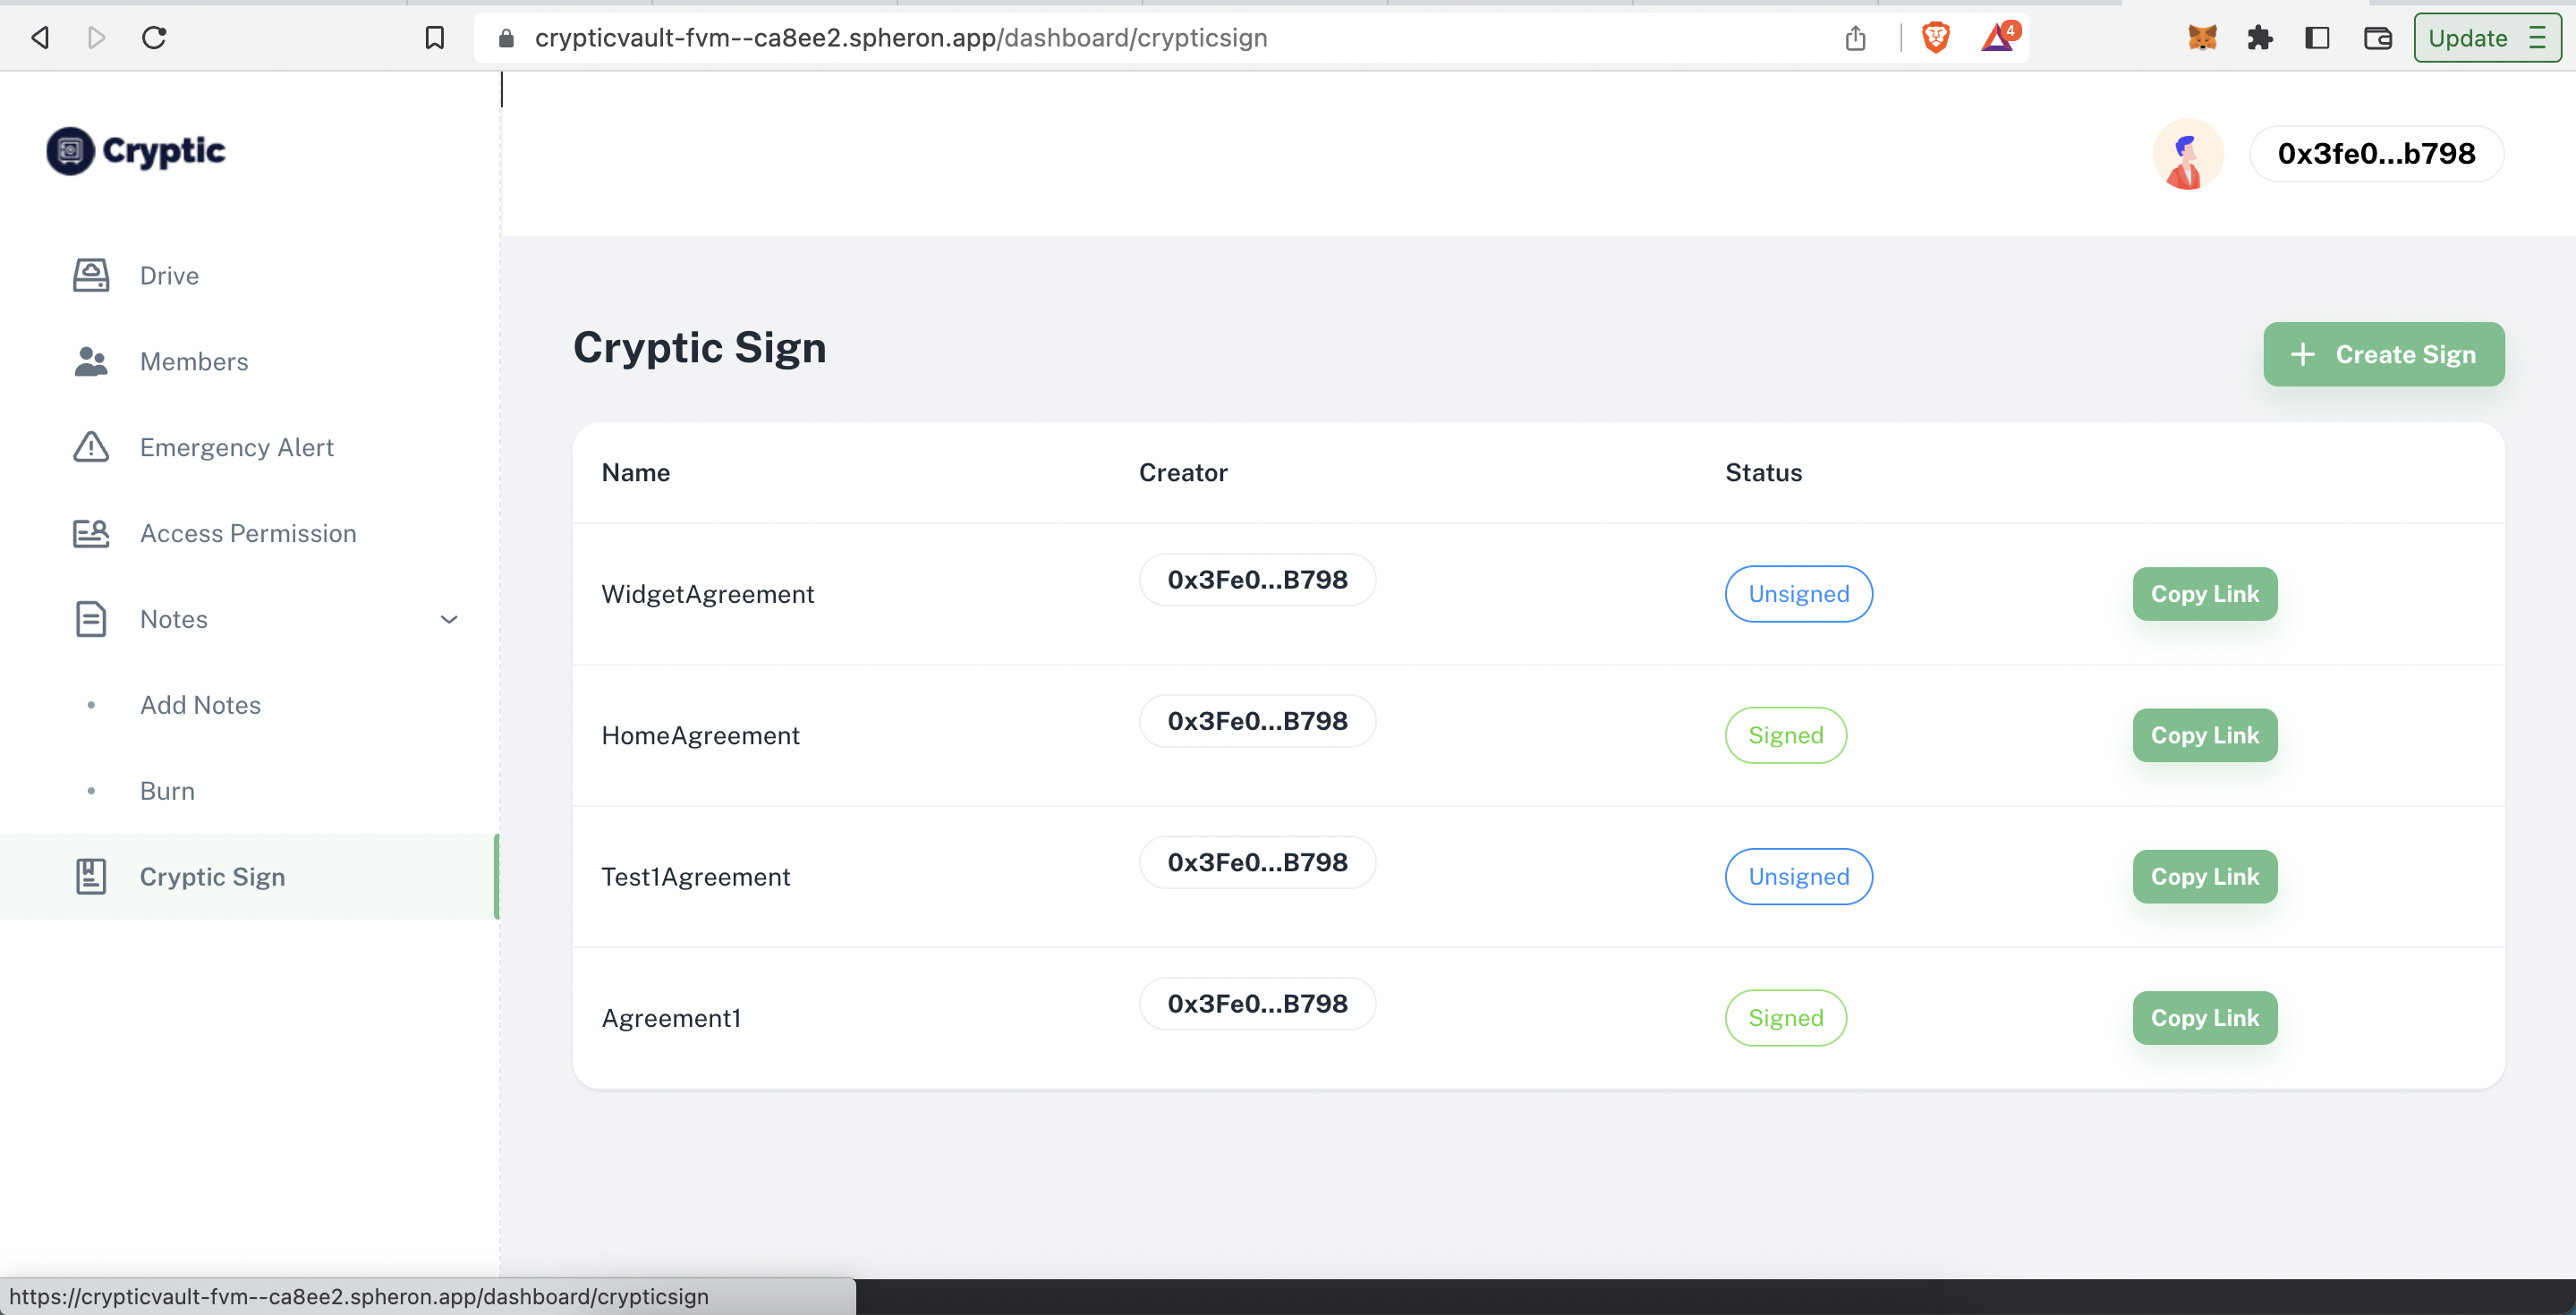Select the Burn menu item
Image resolution: width=2576 pixels, height=1315 pixels.
(167, 790)
